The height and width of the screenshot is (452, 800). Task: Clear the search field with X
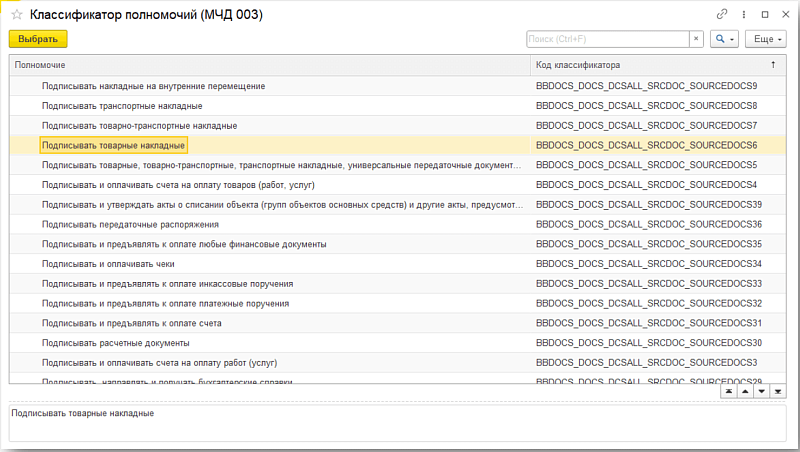point(696,39)
